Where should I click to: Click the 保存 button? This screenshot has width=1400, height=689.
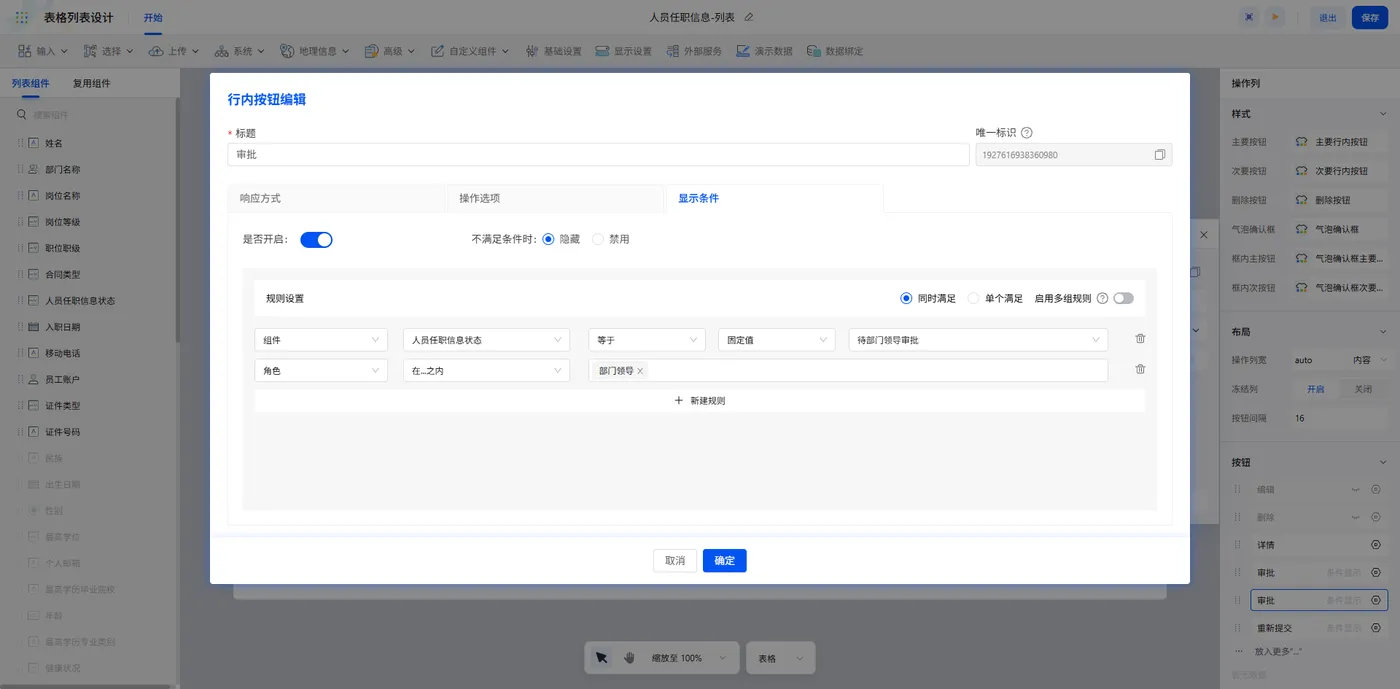click(x=1369, y=17)
